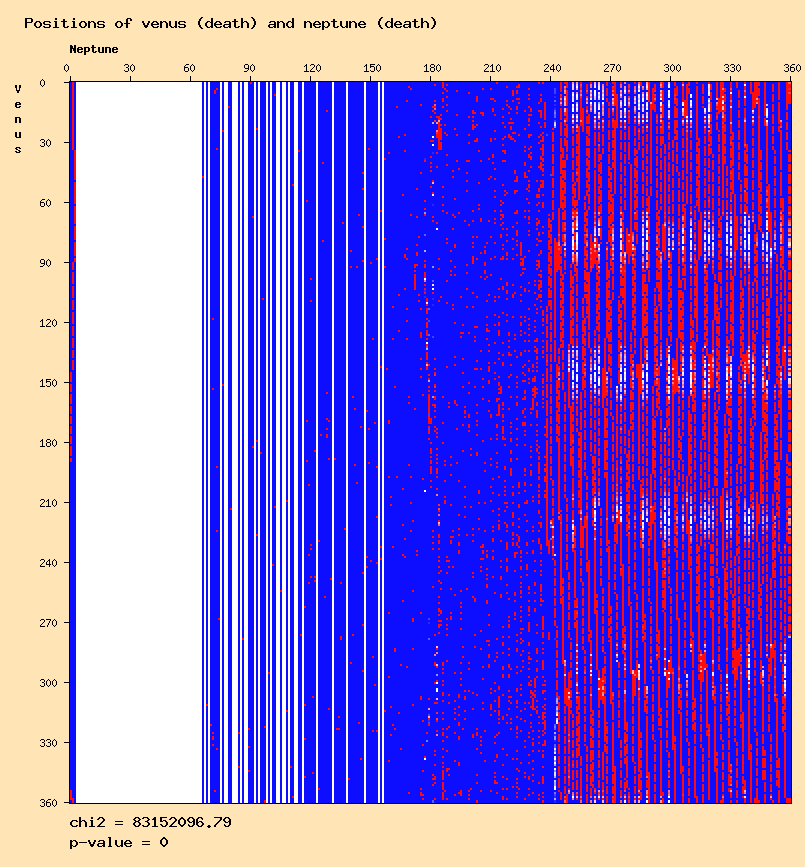The image size is (805, 867).
Task: Click the large white empty region of heatmap
Action: tap(139, 442)
